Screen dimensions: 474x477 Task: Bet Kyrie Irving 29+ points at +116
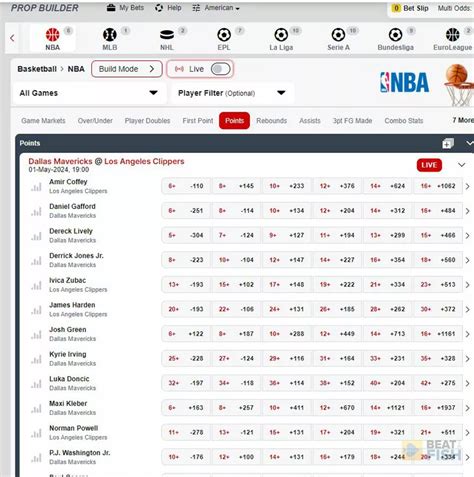click(287, 358)
